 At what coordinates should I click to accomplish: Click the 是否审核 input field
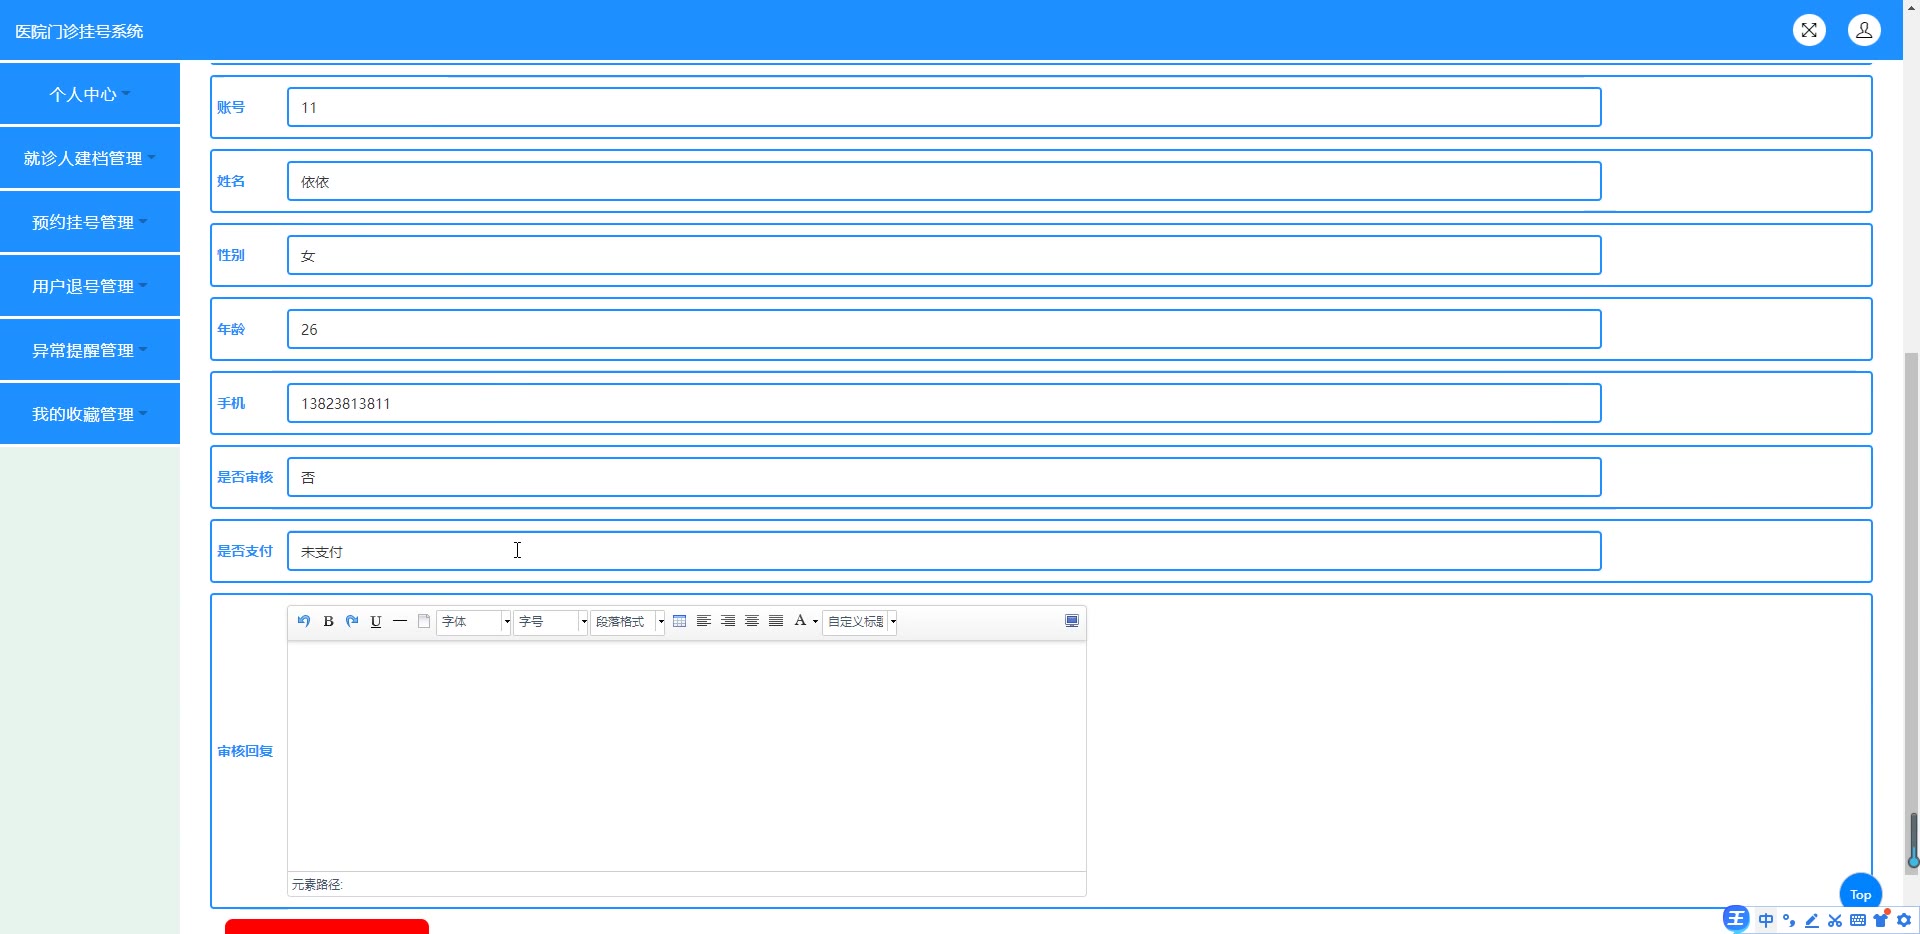tap(944, 477)
